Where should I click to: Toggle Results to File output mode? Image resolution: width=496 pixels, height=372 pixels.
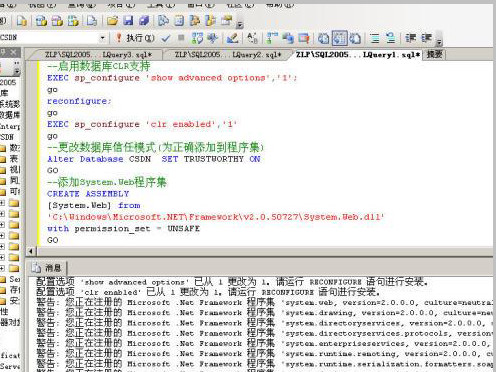click(x=355, y=38)
